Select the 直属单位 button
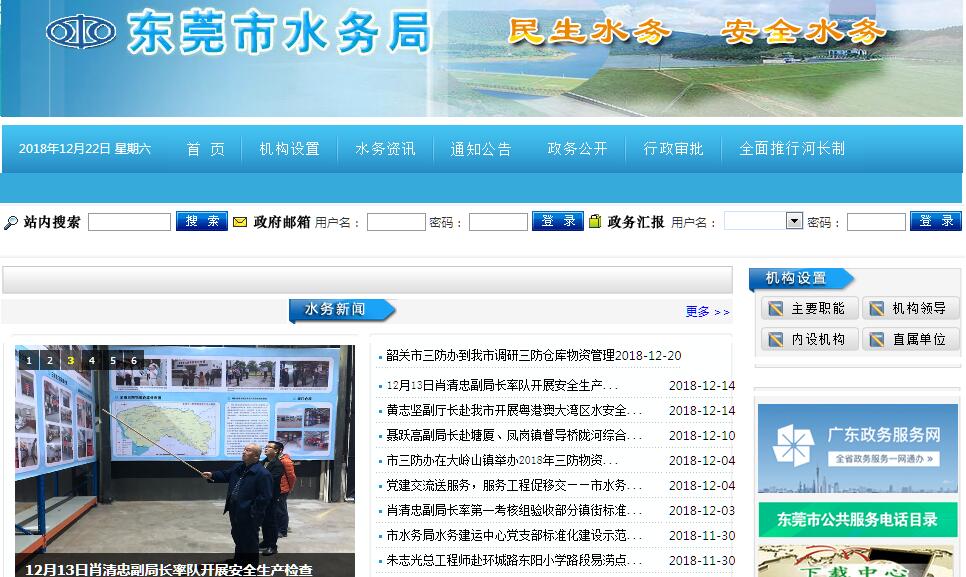This screenshot has height=577, width=966. pyautogui.click(x=909, y=340)
